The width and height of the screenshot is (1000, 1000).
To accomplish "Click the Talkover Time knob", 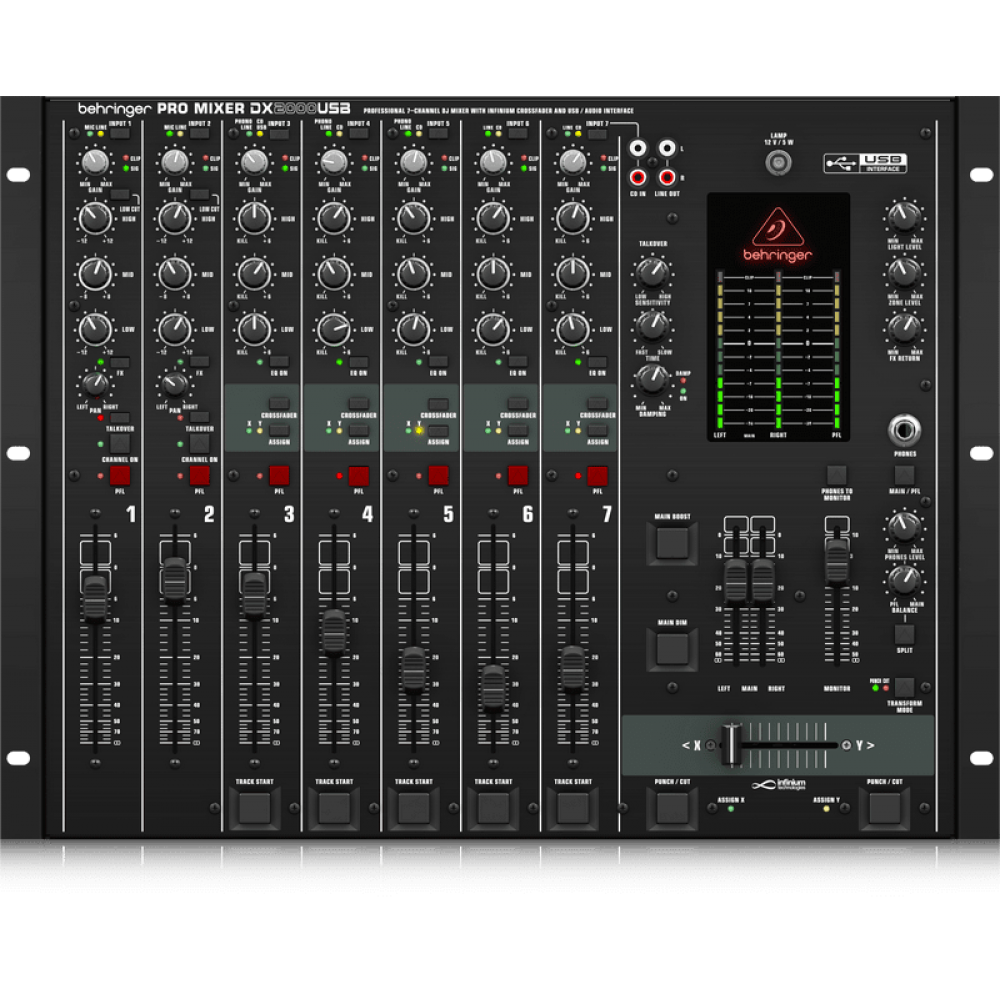I will click(652, 326).
